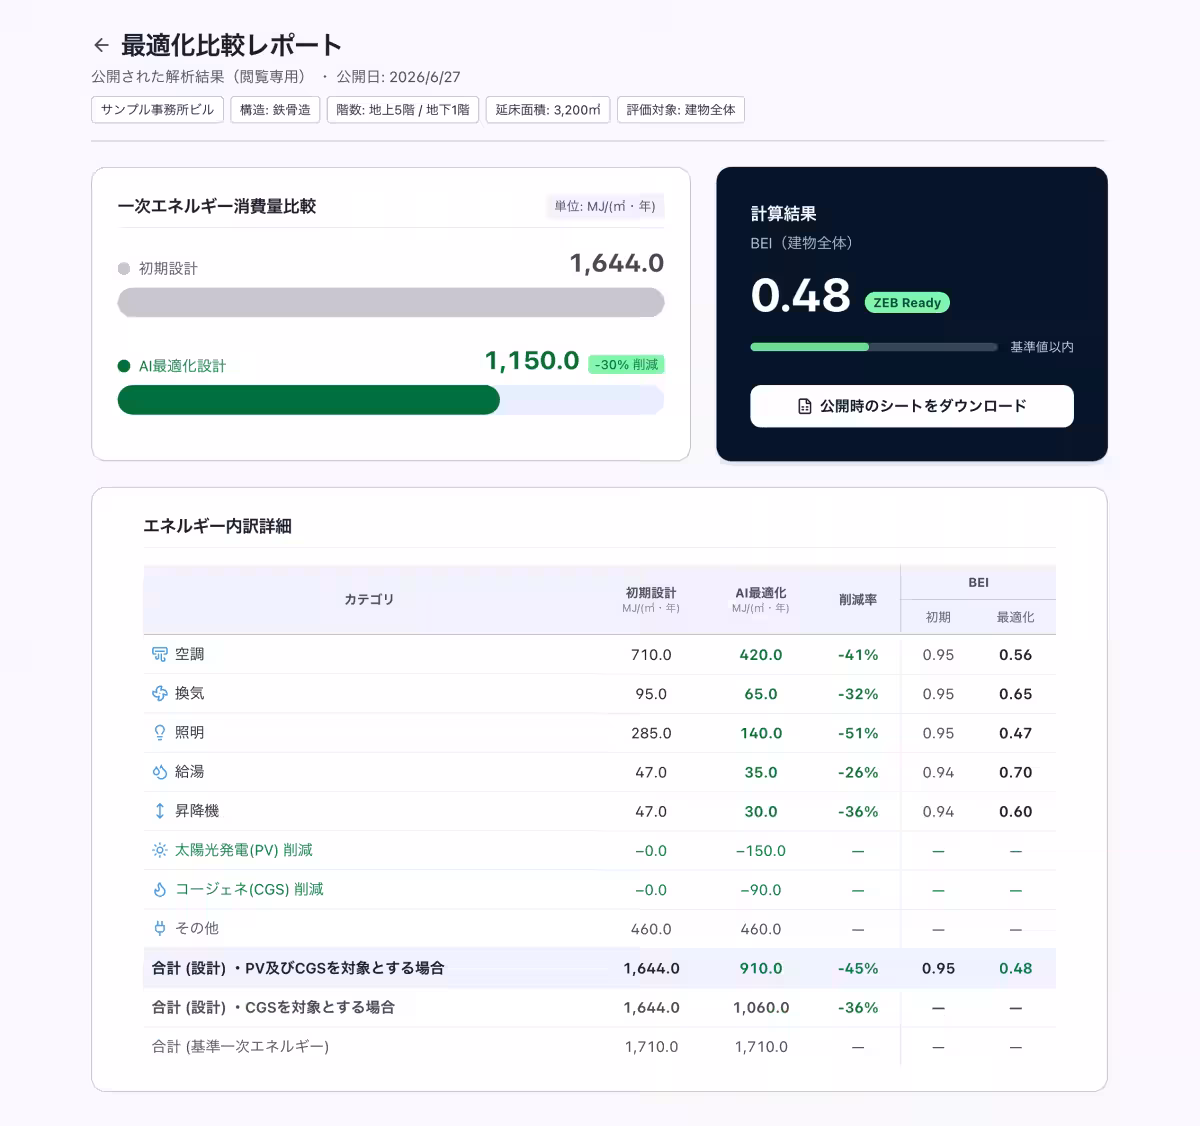Click the green dot beside AI最適化設計 legend
The height and width of the screenshot is (1126, 1200).
tap(124, 366)
